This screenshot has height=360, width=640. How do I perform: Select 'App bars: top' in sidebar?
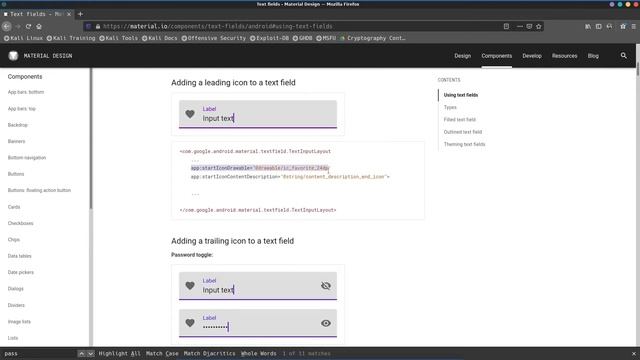coord(22,109)
